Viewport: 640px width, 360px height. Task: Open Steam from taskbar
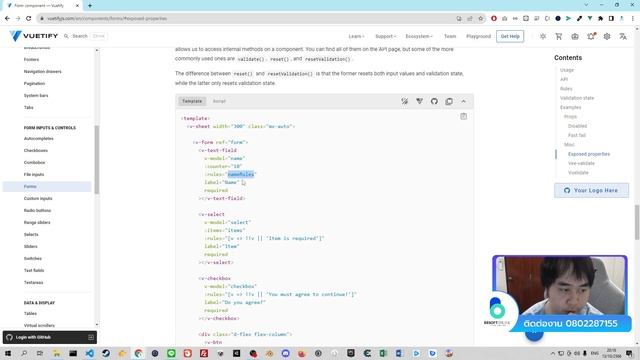point(106,353)
